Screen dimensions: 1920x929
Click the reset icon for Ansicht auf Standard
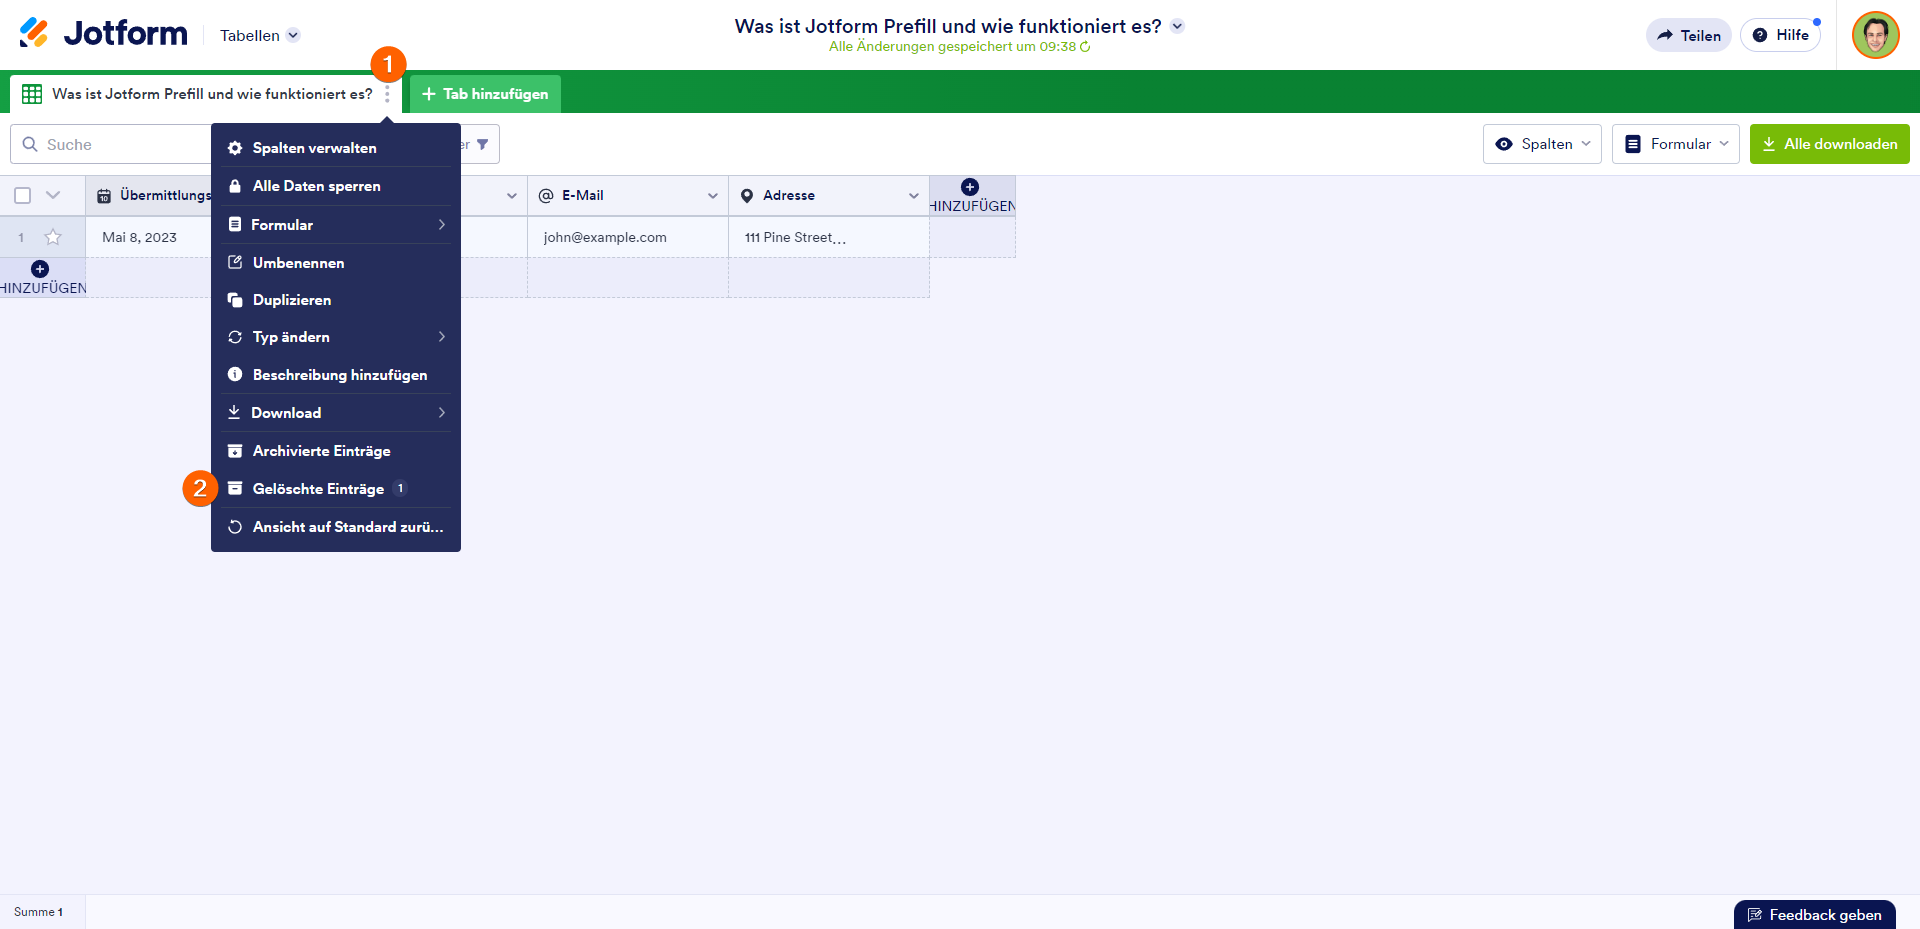(235, 527)
